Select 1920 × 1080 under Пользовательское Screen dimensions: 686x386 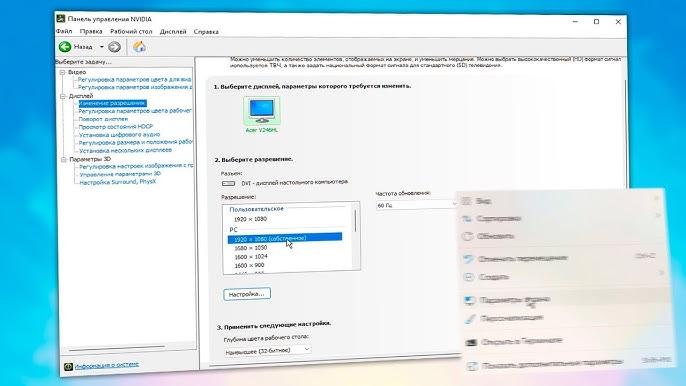coord(250,219)
